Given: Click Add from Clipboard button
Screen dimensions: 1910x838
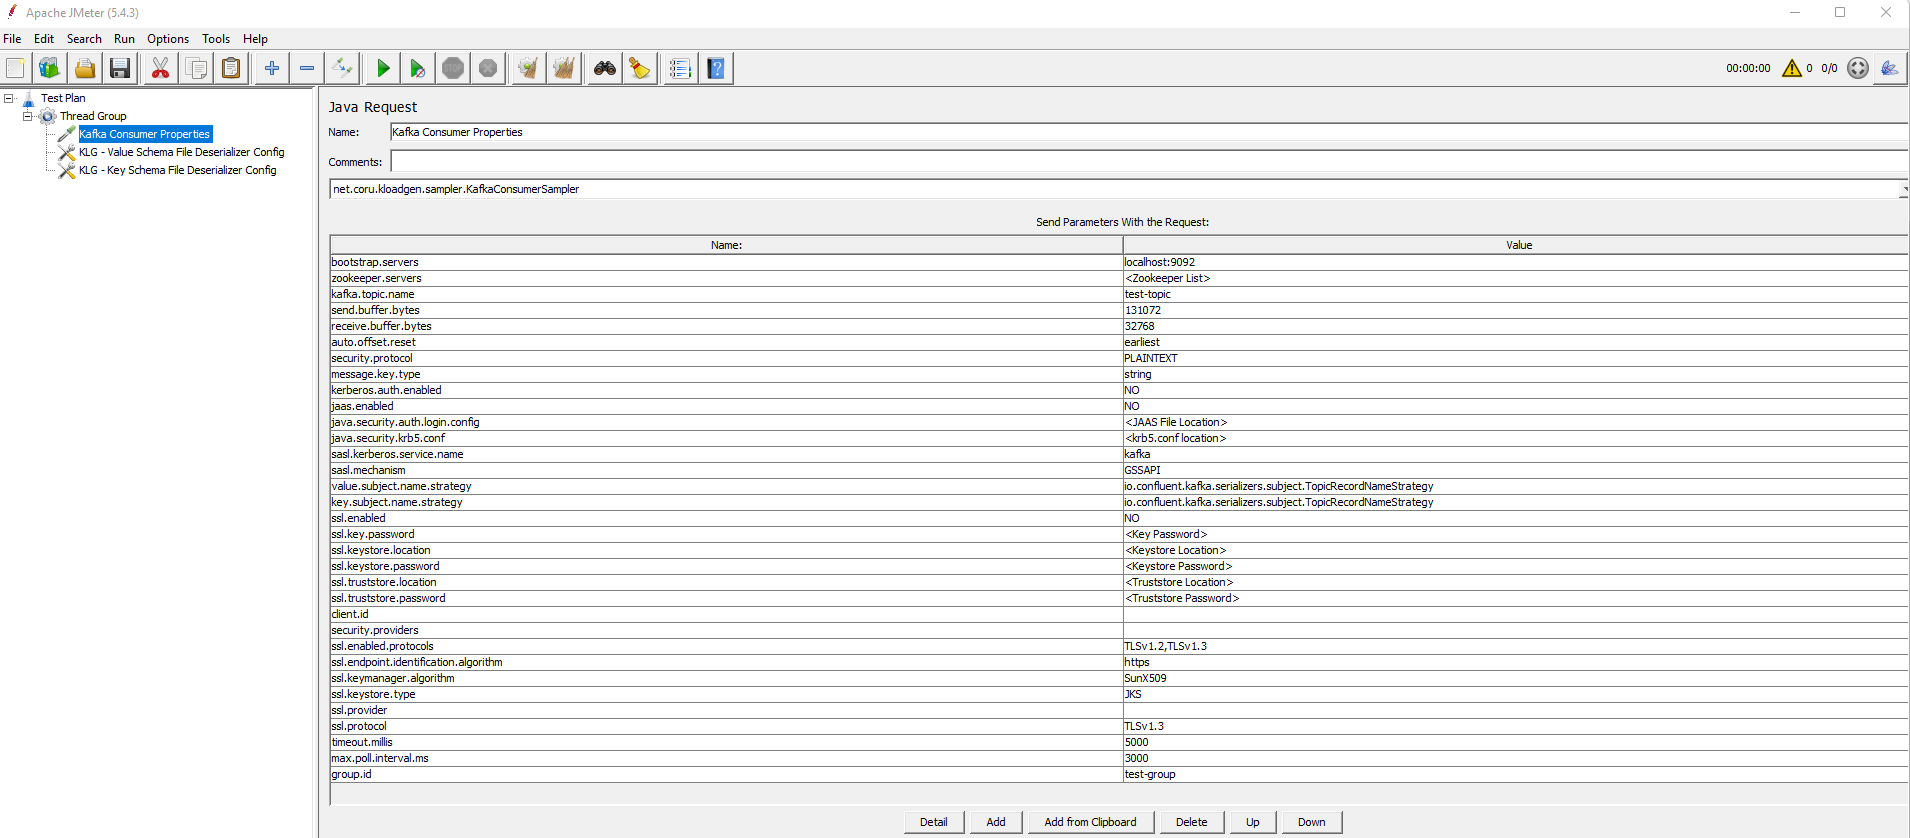Looking at the screenshot, I should (x=1090, y=822).
